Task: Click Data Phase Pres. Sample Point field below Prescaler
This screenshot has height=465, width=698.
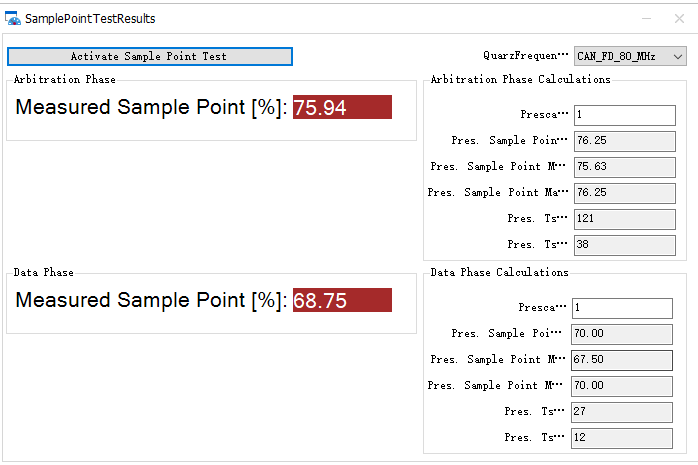Action: [622, 334]
